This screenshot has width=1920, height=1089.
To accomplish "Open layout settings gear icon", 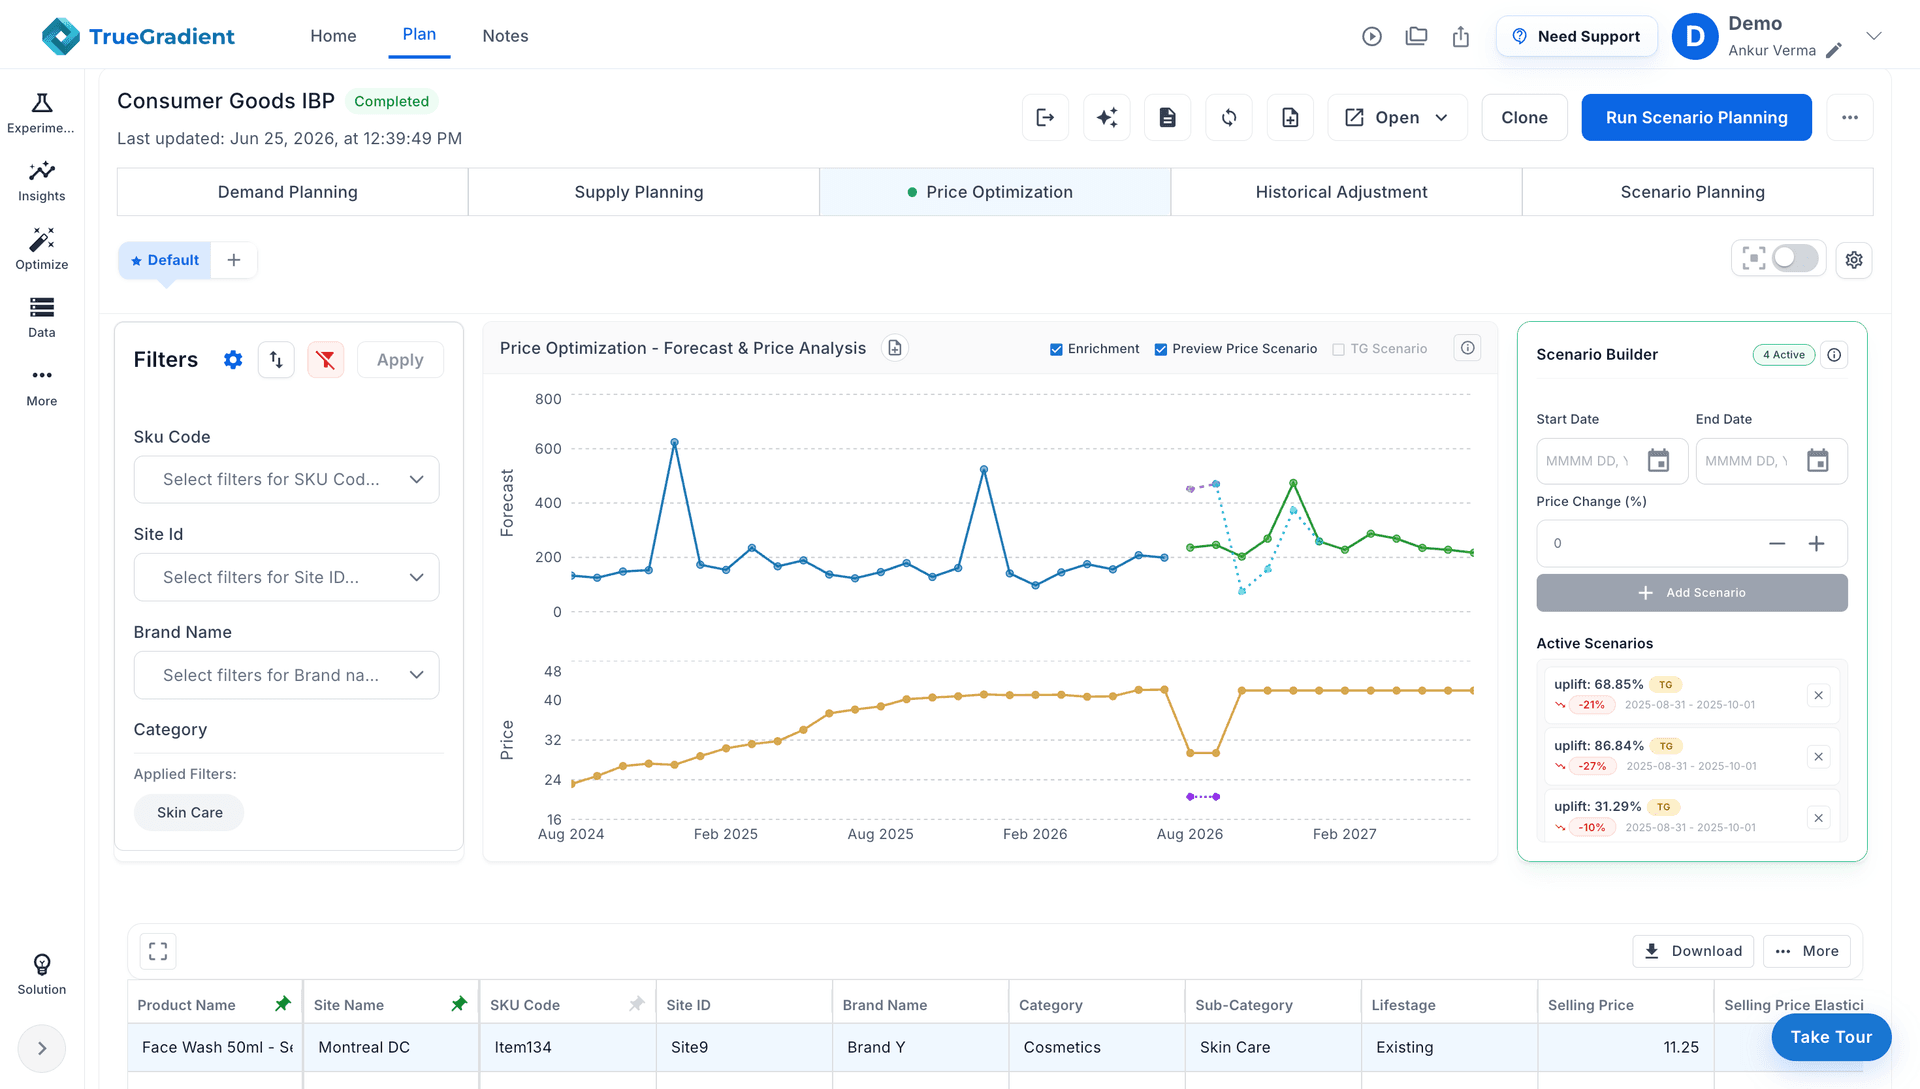I will (1854, 260).
